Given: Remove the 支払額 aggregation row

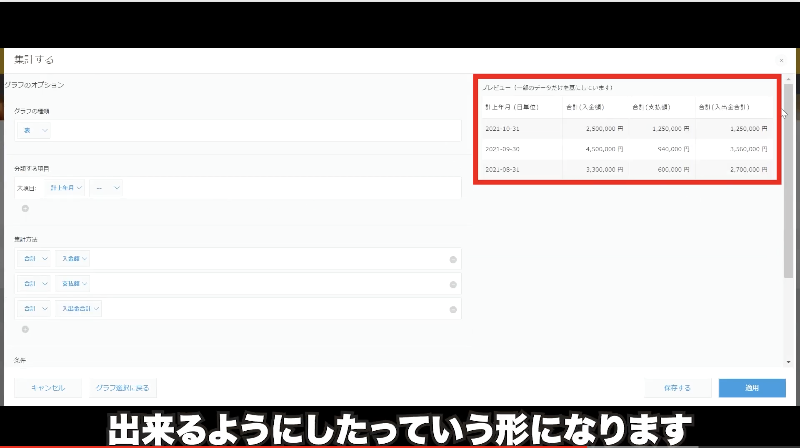Looking at the screenshot, I should [x=453, y=284].
